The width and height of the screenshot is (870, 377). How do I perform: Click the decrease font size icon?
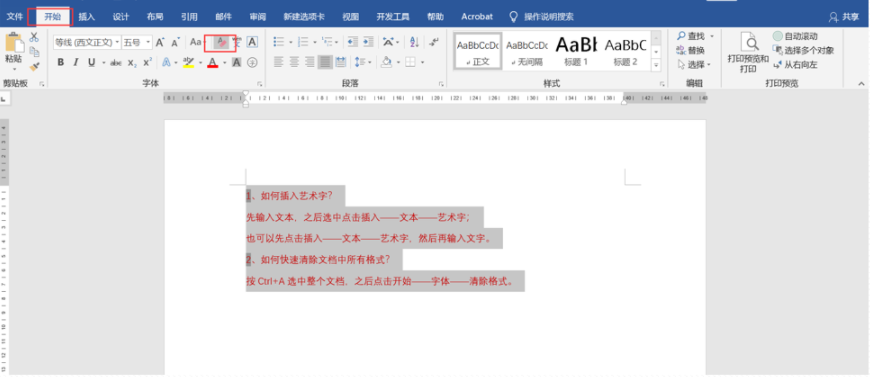tap(175, 42)
